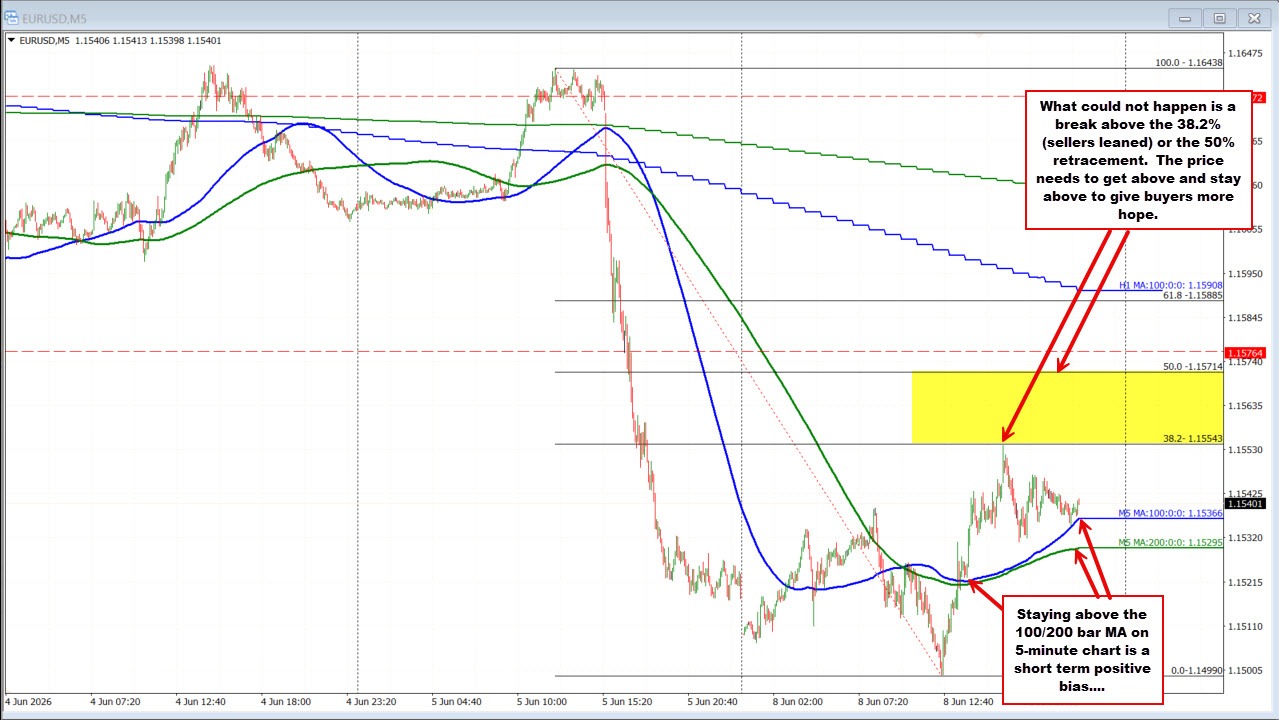Click the 1.15005 price scale value
1279x720 pixels.
pyautogui.click(x=1246, y=670)
